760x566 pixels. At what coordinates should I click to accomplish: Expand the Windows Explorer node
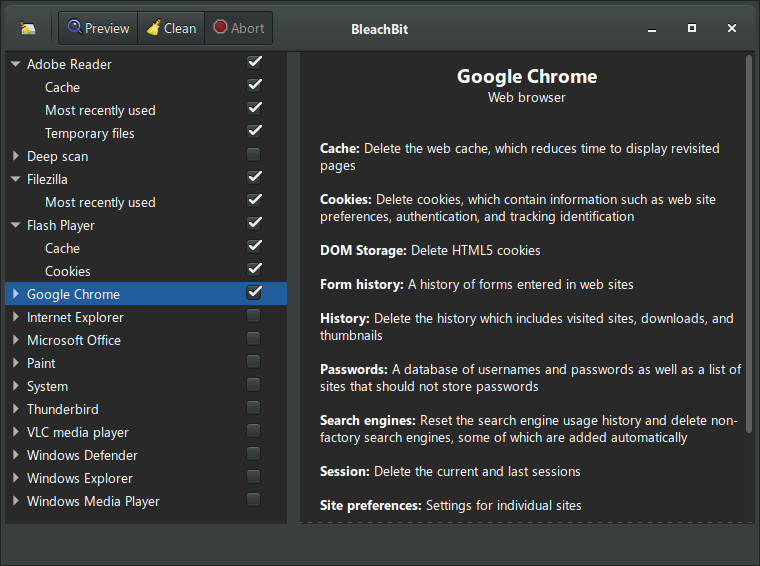pyautogui.click(x=16, y=478)
